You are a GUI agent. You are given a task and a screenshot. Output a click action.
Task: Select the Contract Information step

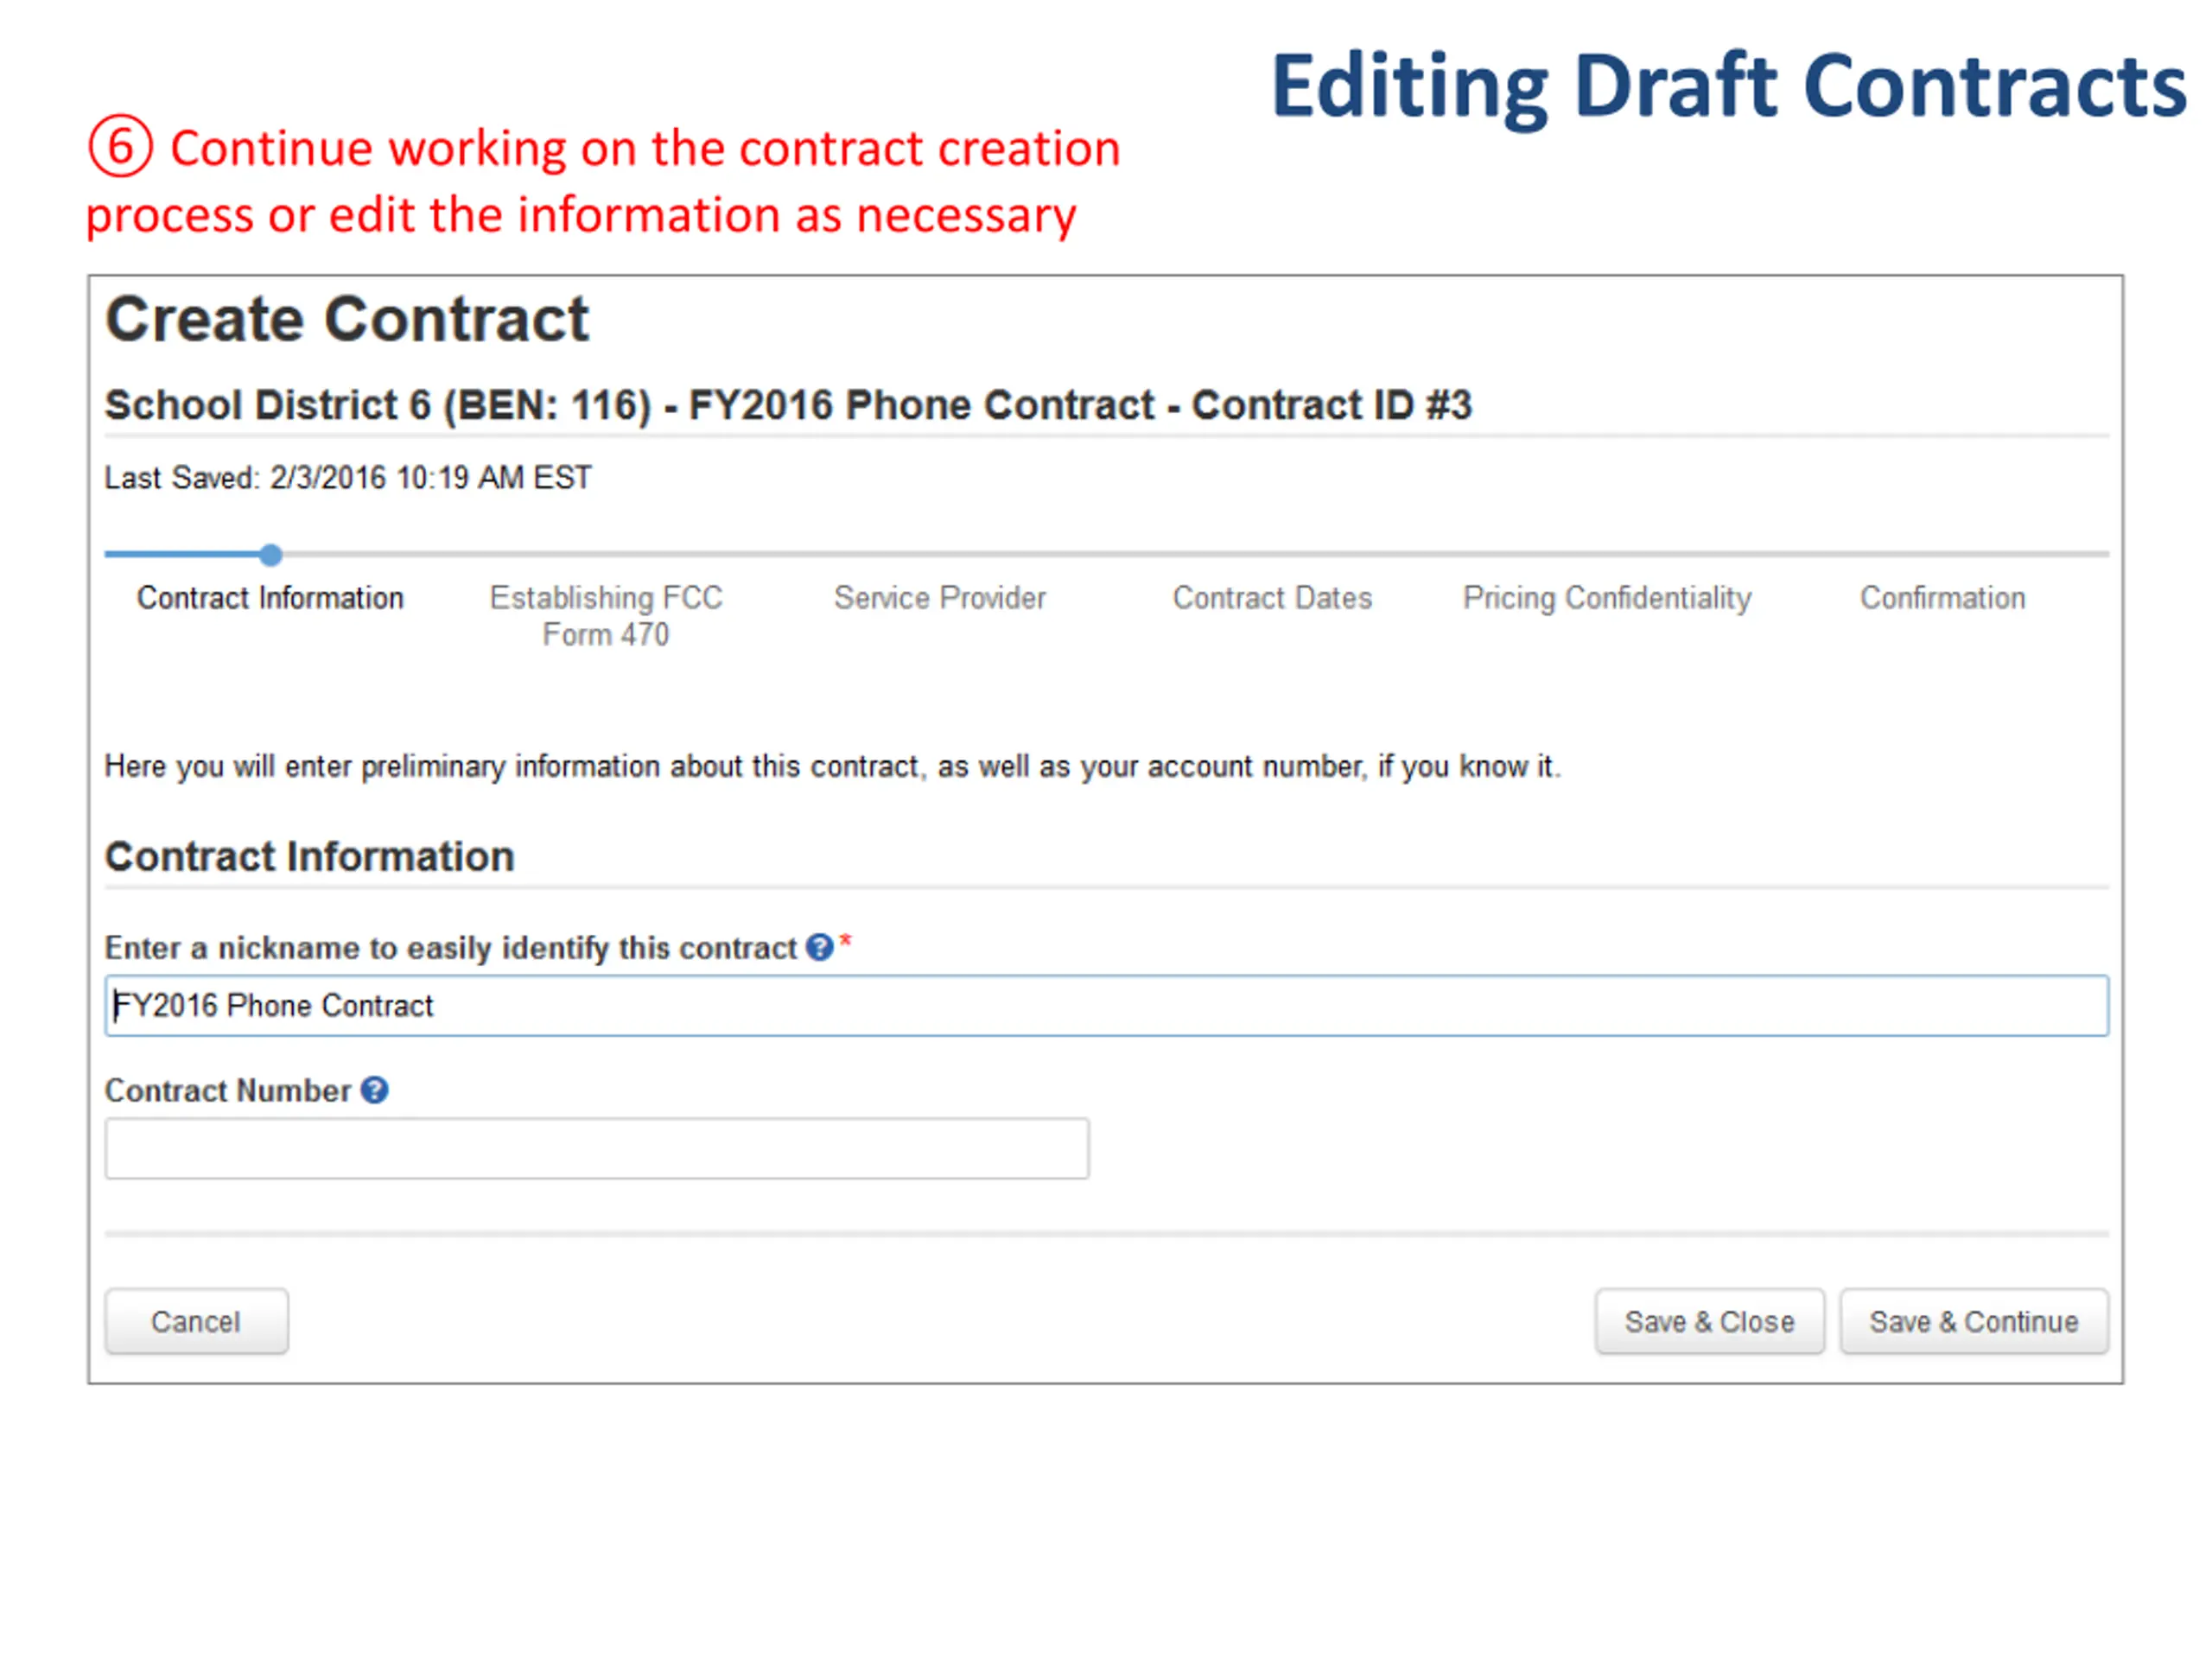(270, 598)
